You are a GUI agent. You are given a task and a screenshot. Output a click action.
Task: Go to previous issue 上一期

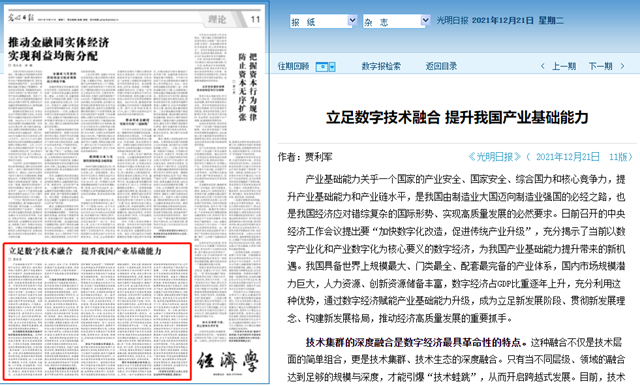(x=564, y=66)
